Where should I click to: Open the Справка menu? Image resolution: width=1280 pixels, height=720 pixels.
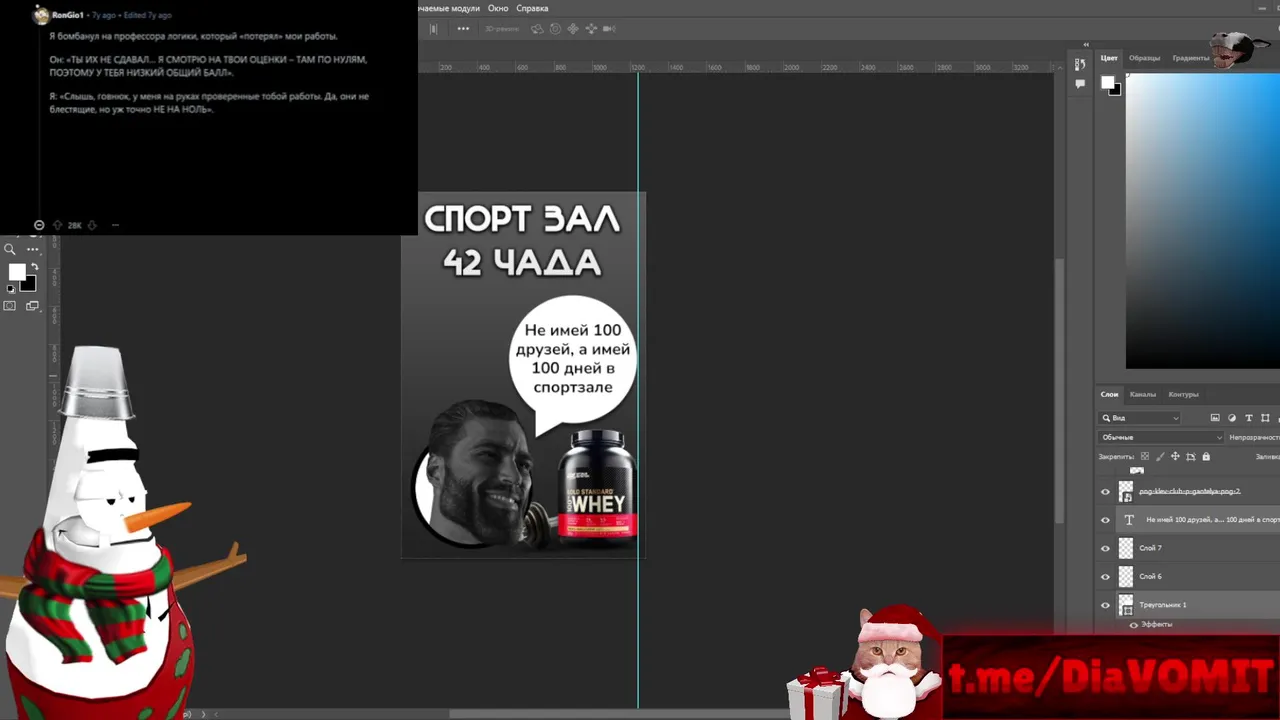click(532, 8)
